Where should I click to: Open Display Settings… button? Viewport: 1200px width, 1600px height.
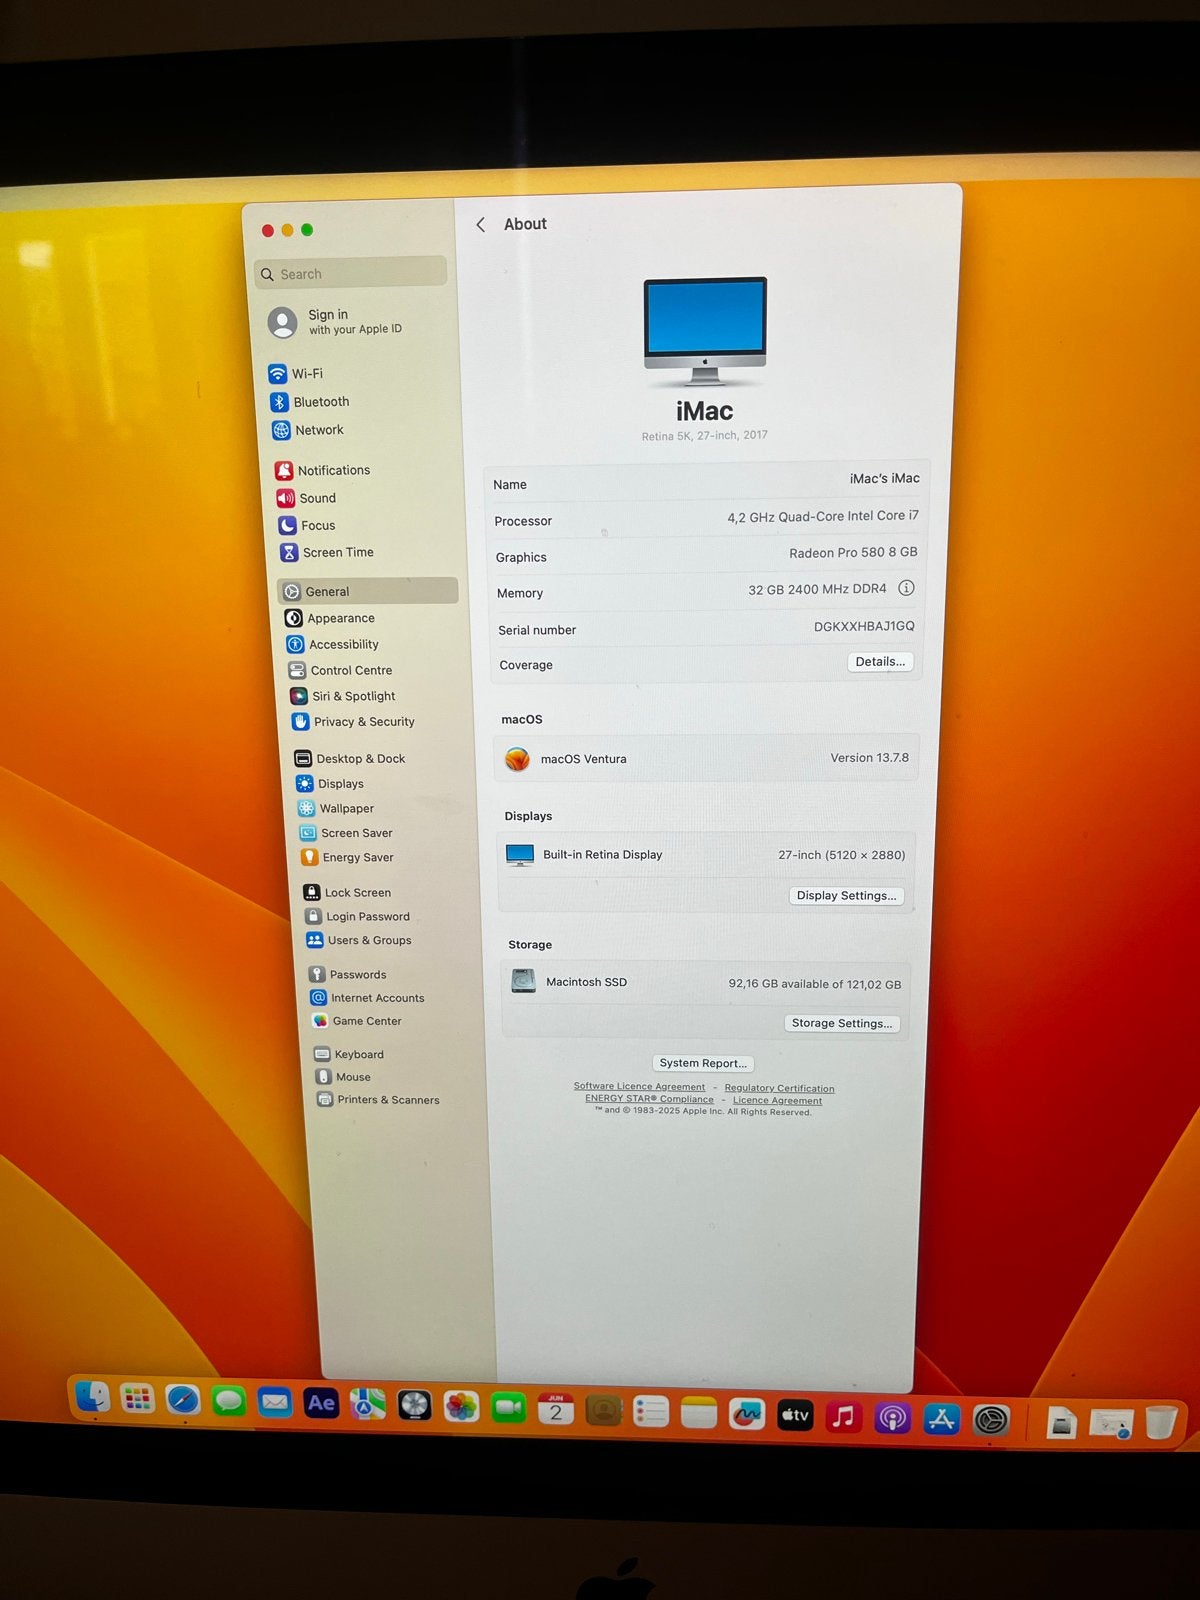846,895
